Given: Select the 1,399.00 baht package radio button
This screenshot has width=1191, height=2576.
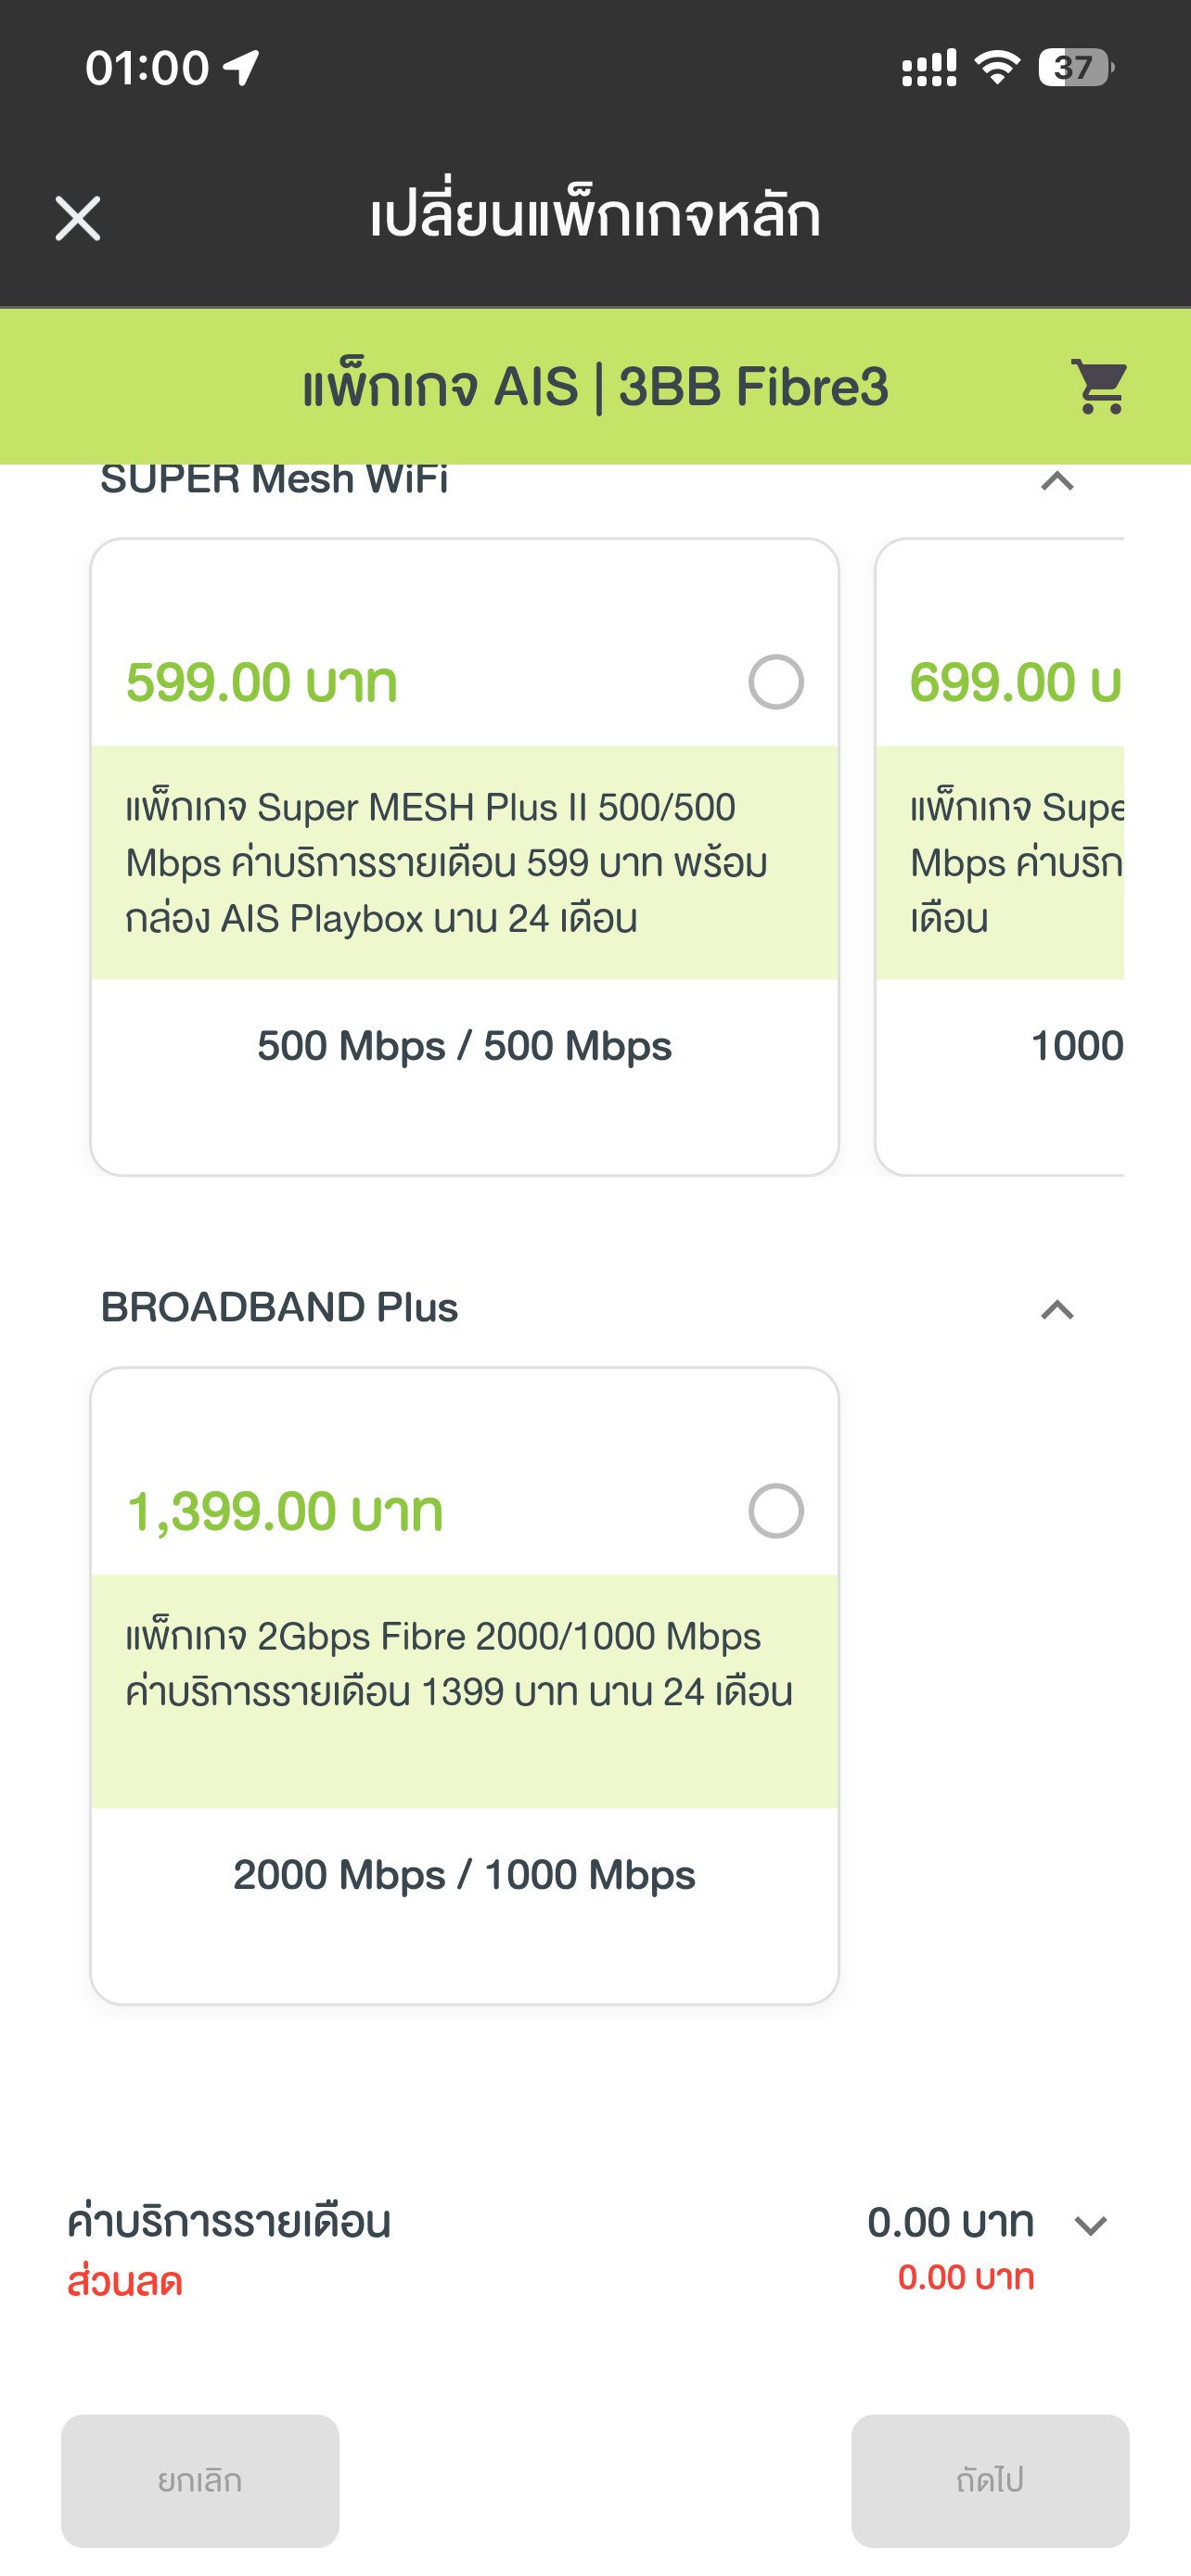Looking at the screenshot, I should [776, 1510].
